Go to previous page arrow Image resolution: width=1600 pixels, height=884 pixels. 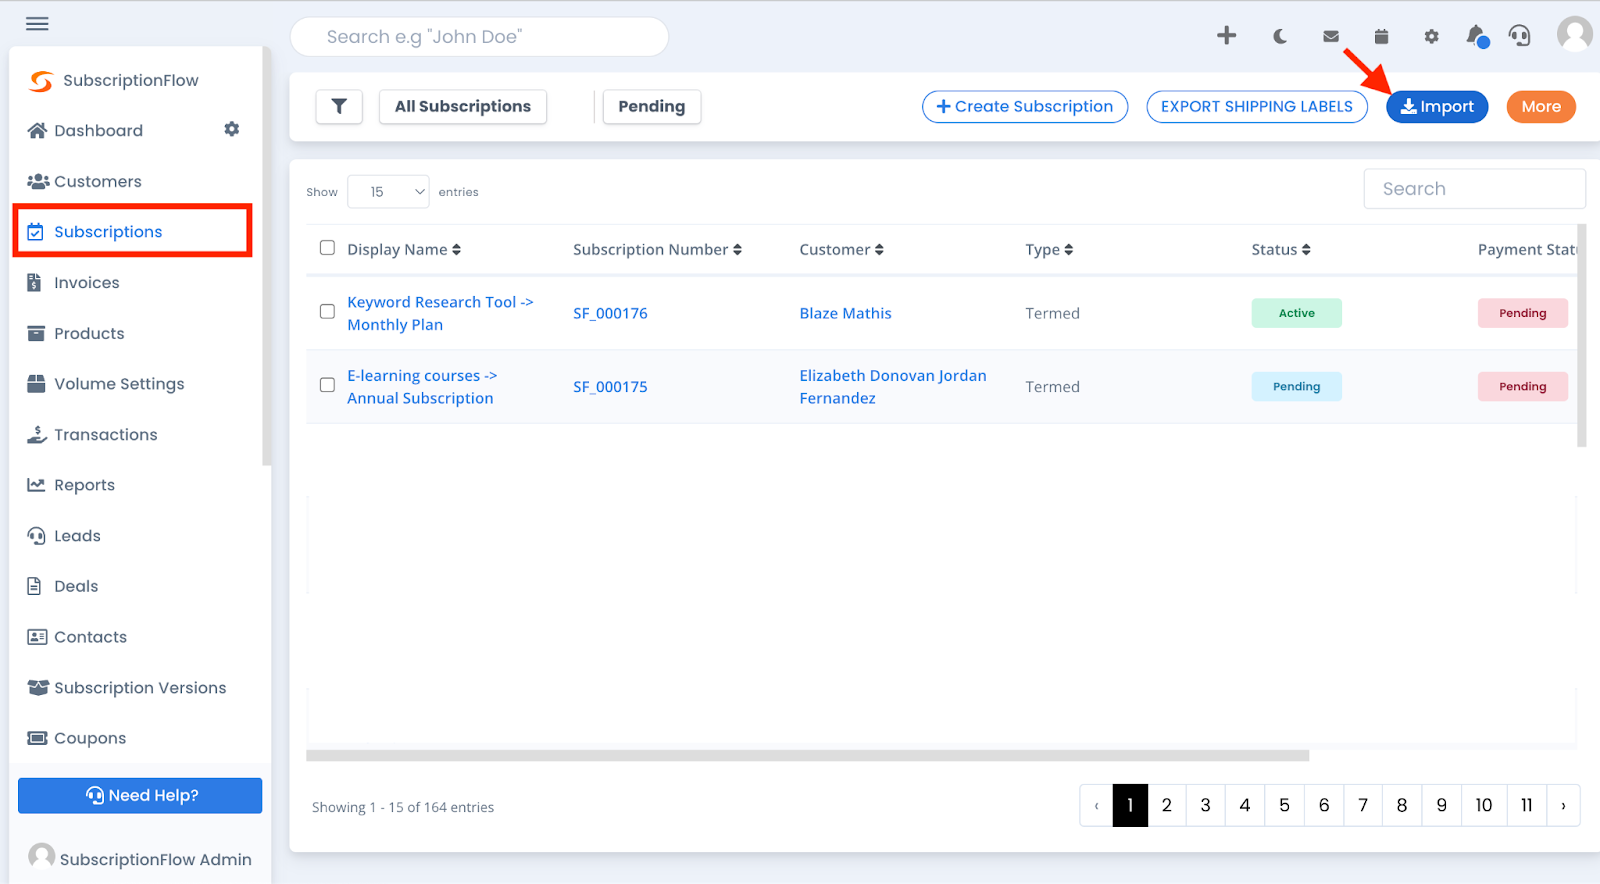click(1097, 805)
